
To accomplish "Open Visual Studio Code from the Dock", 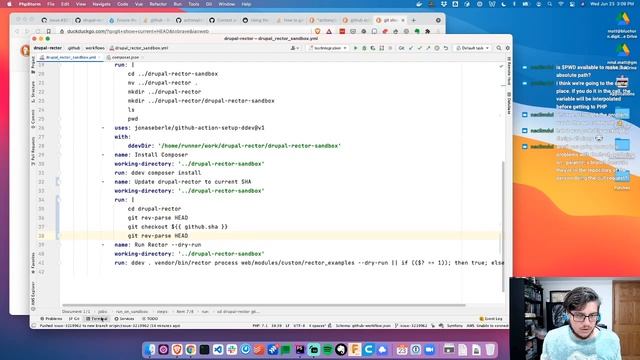I will coord(218,349).
